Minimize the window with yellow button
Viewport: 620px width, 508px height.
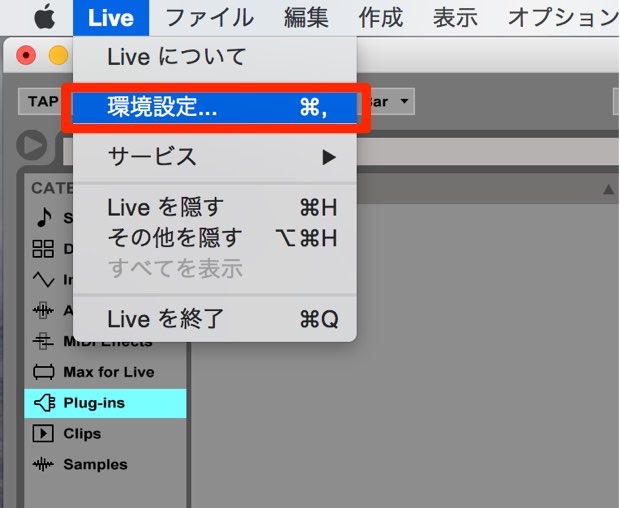click(58, 55)
